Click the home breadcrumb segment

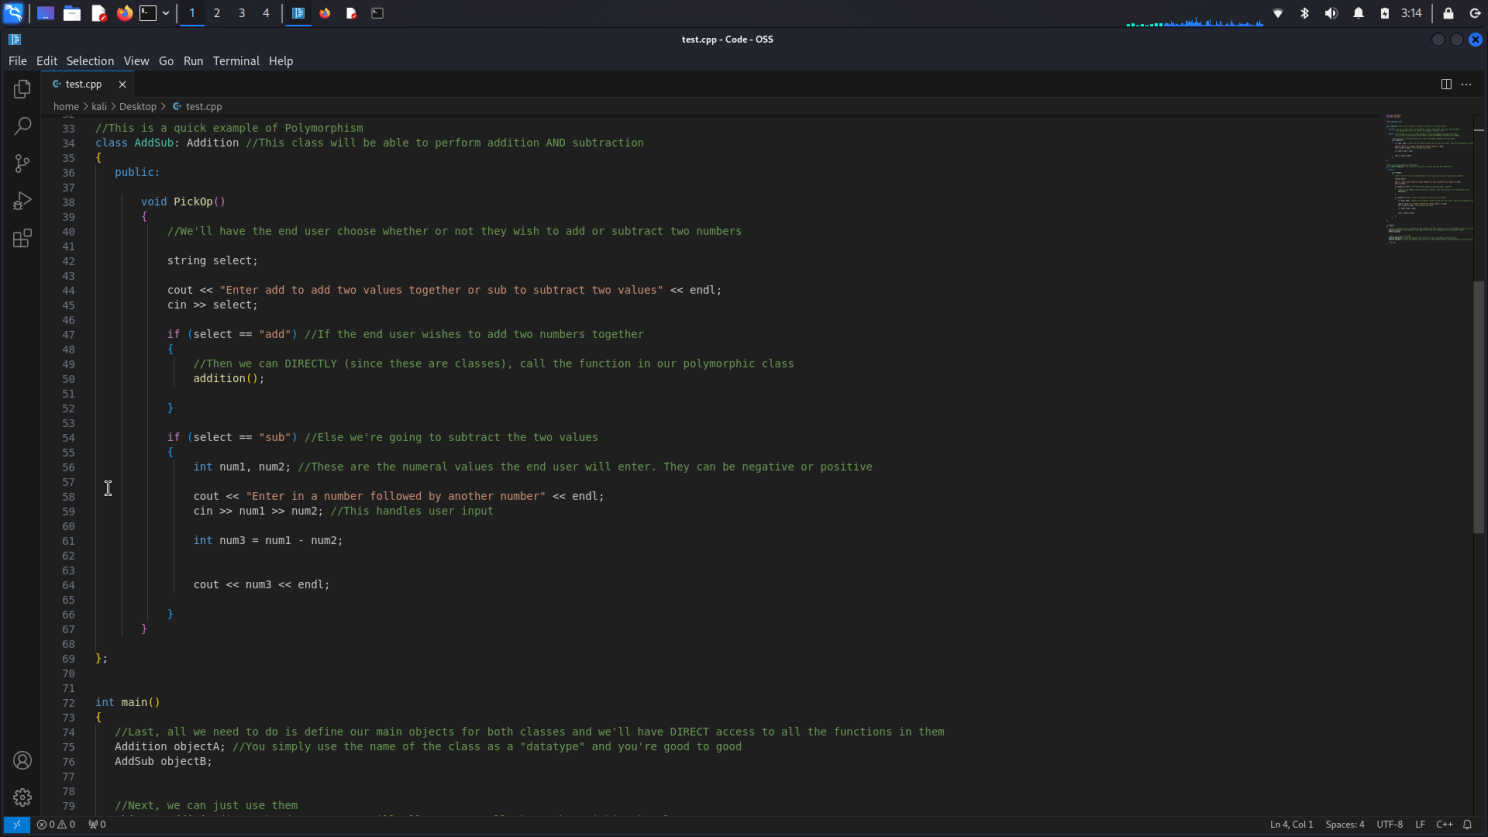66,106
